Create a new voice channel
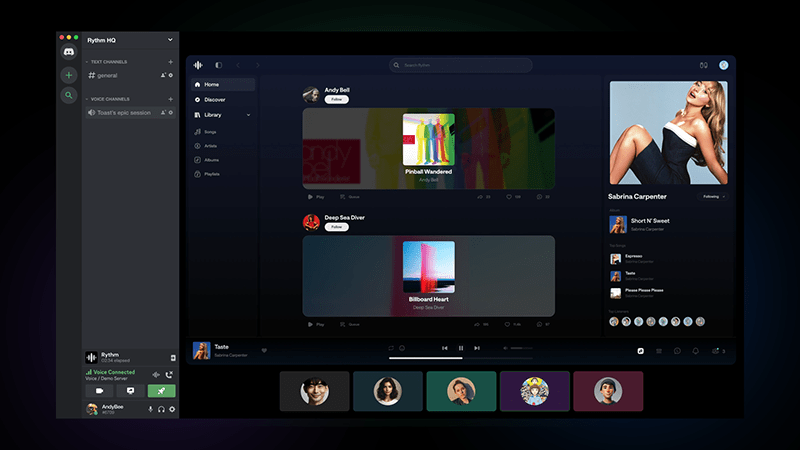The image size is (800, 450). pyautogui.click(x=170, y=99)
